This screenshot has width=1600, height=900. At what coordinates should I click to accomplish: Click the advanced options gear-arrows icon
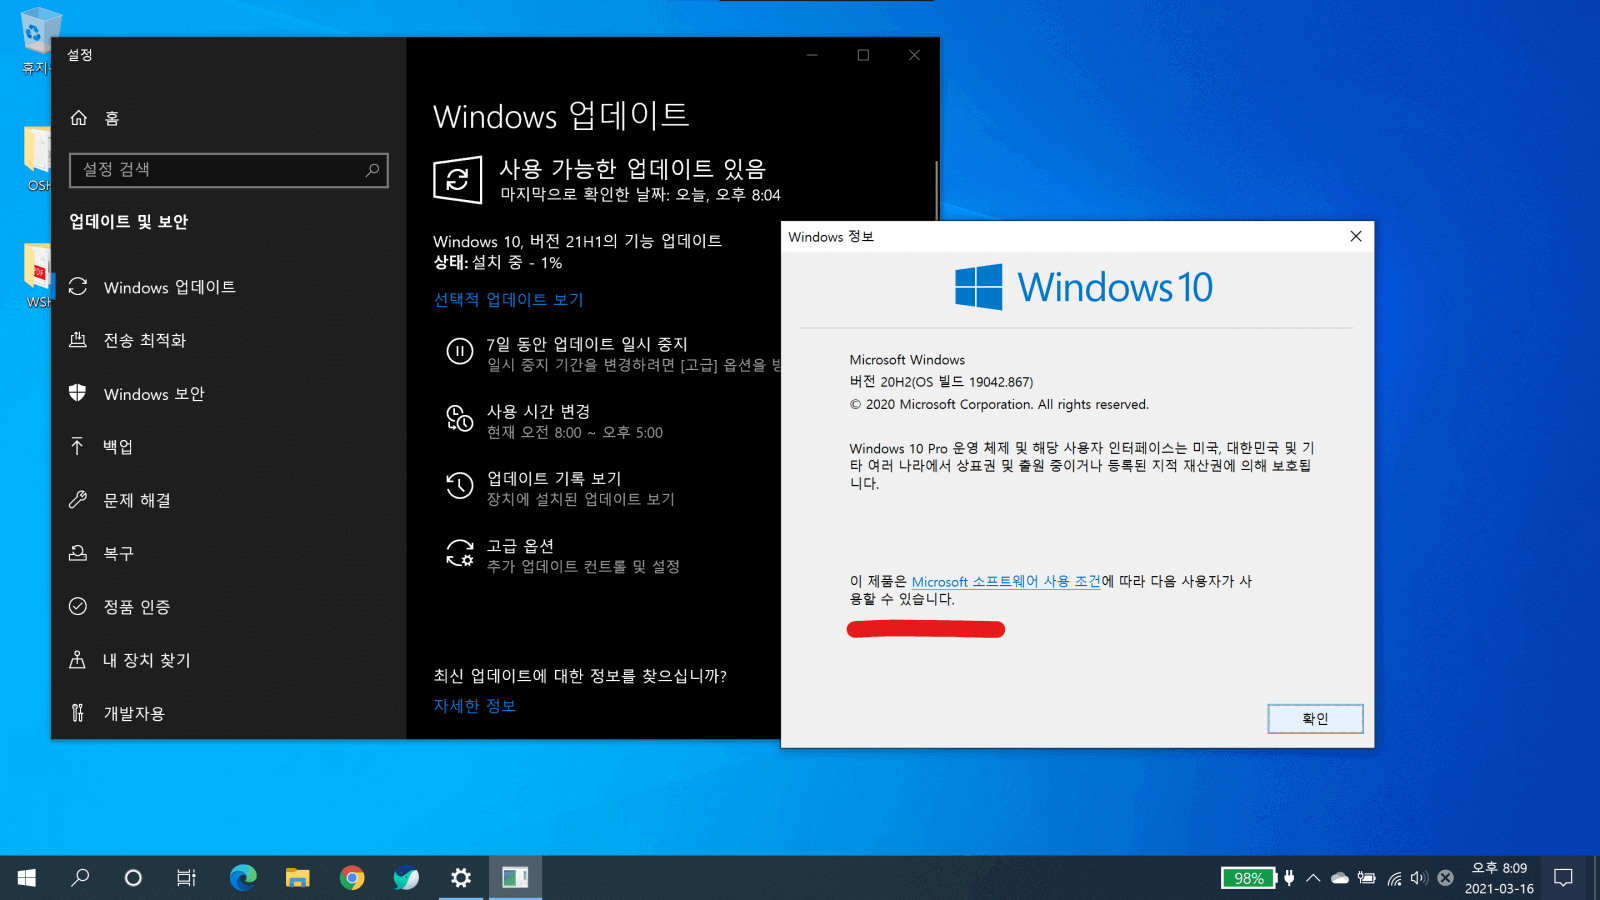click(460, 553)
